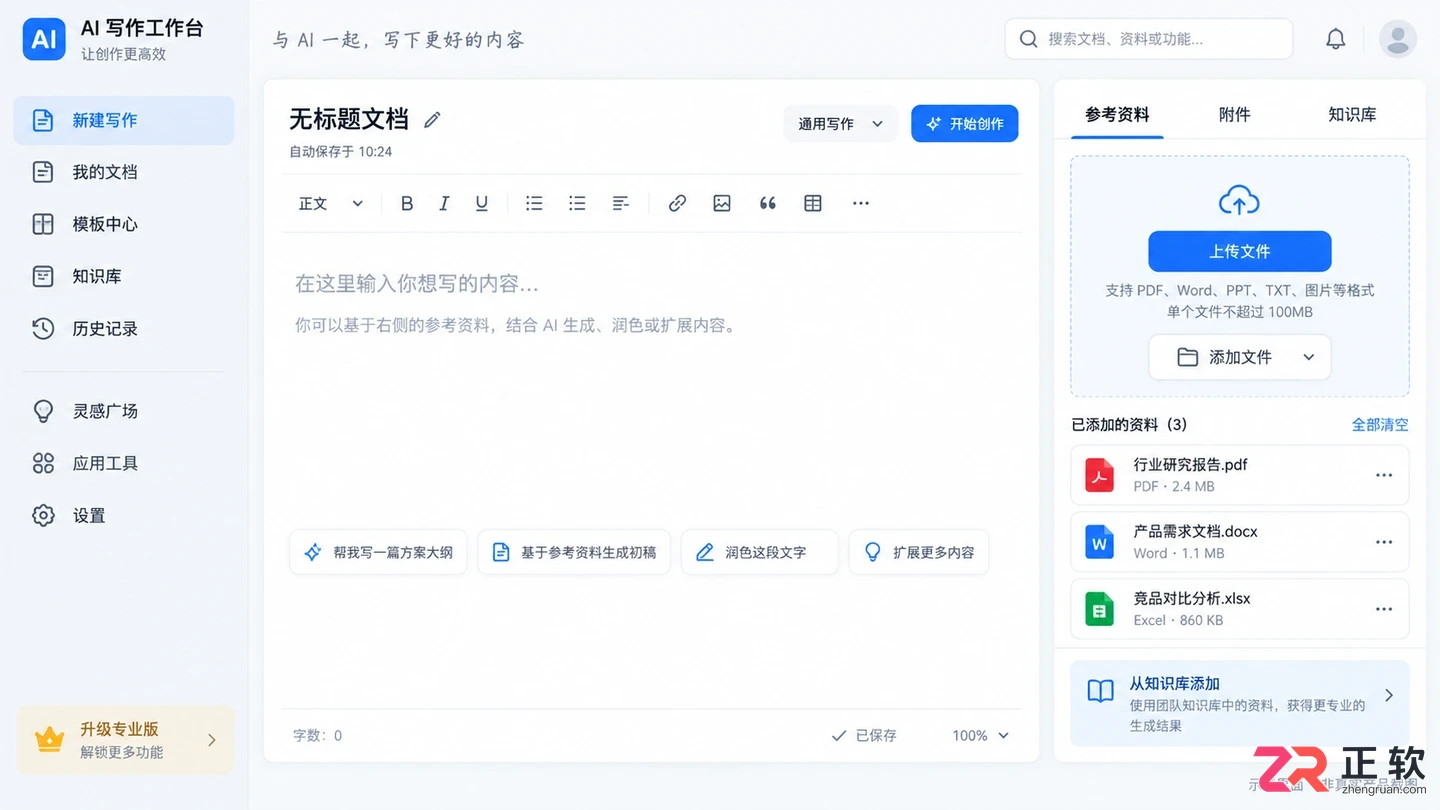Open more toolbar options ellipsis
Viewport: 1440px width, 810px height.
(x=861, y=203)
